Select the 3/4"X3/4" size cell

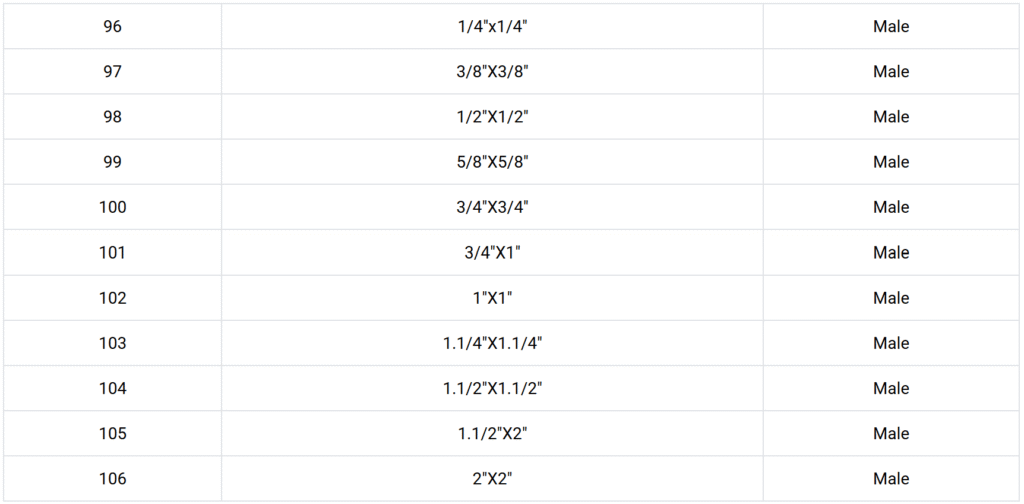tap(492, 207)
